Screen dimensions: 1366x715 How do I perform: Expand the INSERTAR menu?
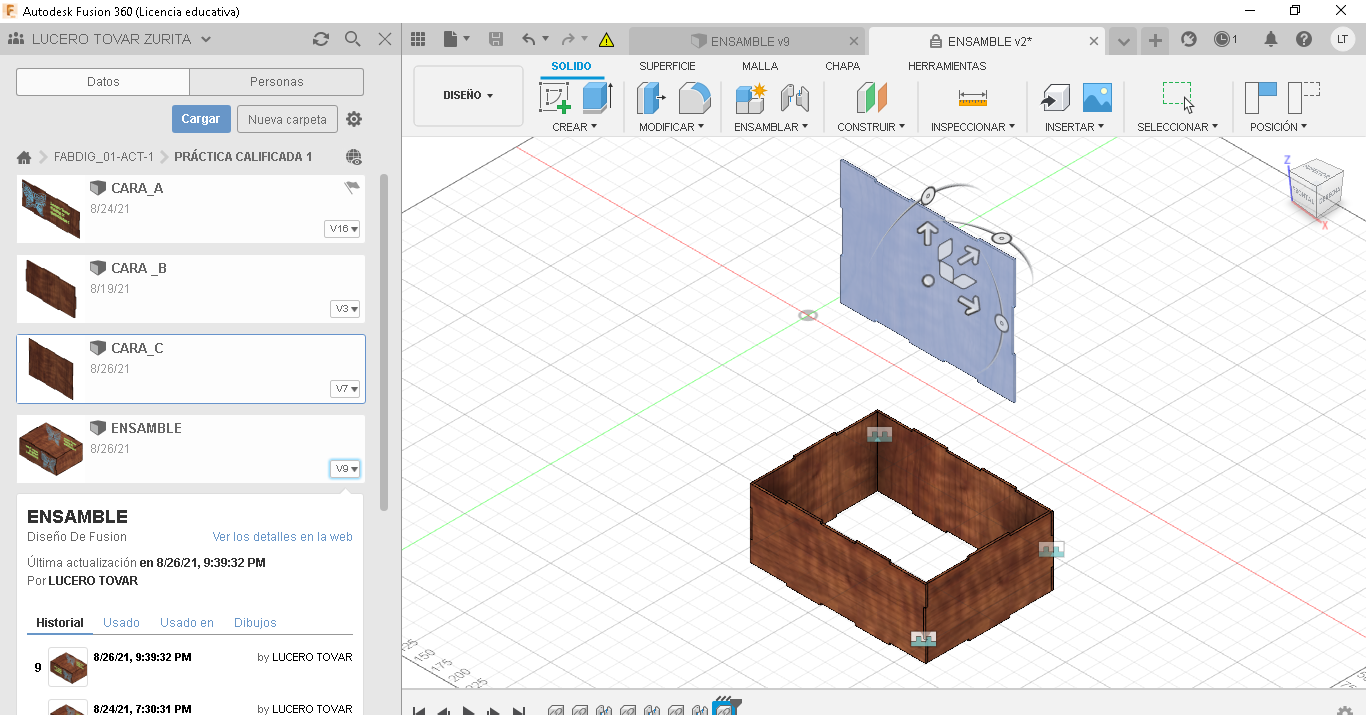pyautogui.click(x=1075, y=127)
